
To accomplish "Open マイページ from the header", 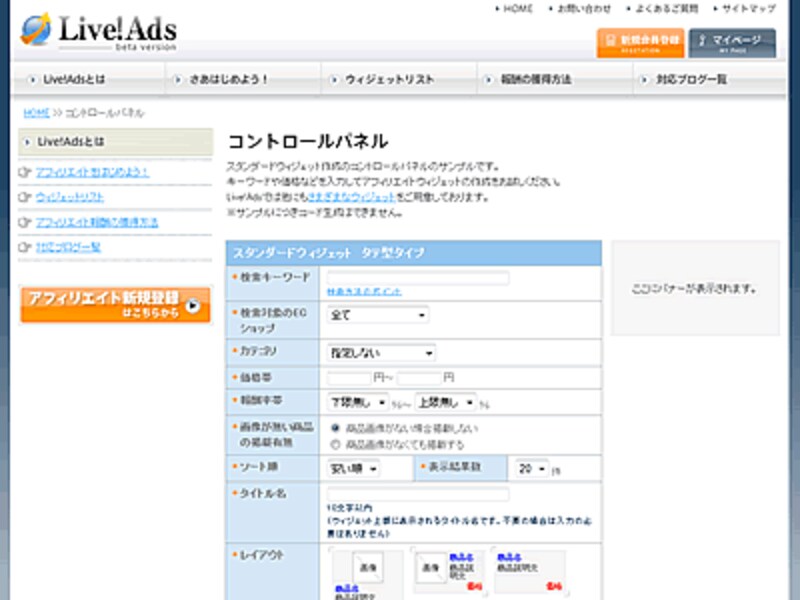I will point(732,42).
